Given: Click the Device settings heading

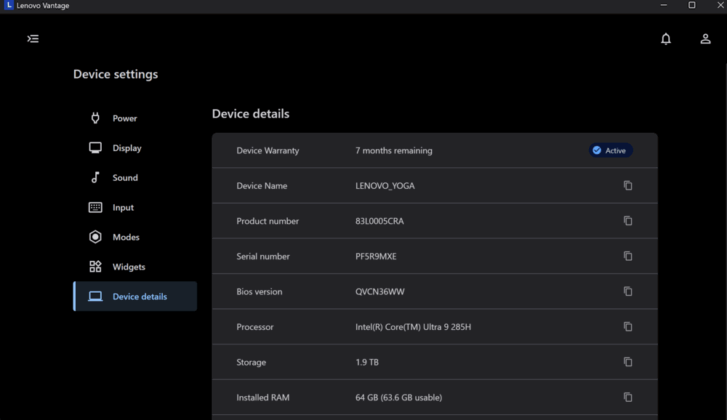Looking at the screenshot, I should 115,74.
